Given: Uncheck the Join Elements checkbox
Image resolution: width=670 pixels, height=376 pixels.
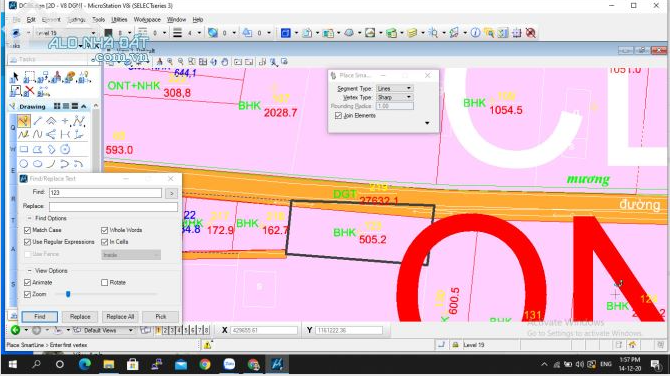Looking at the screenshot, I should 338,116.
